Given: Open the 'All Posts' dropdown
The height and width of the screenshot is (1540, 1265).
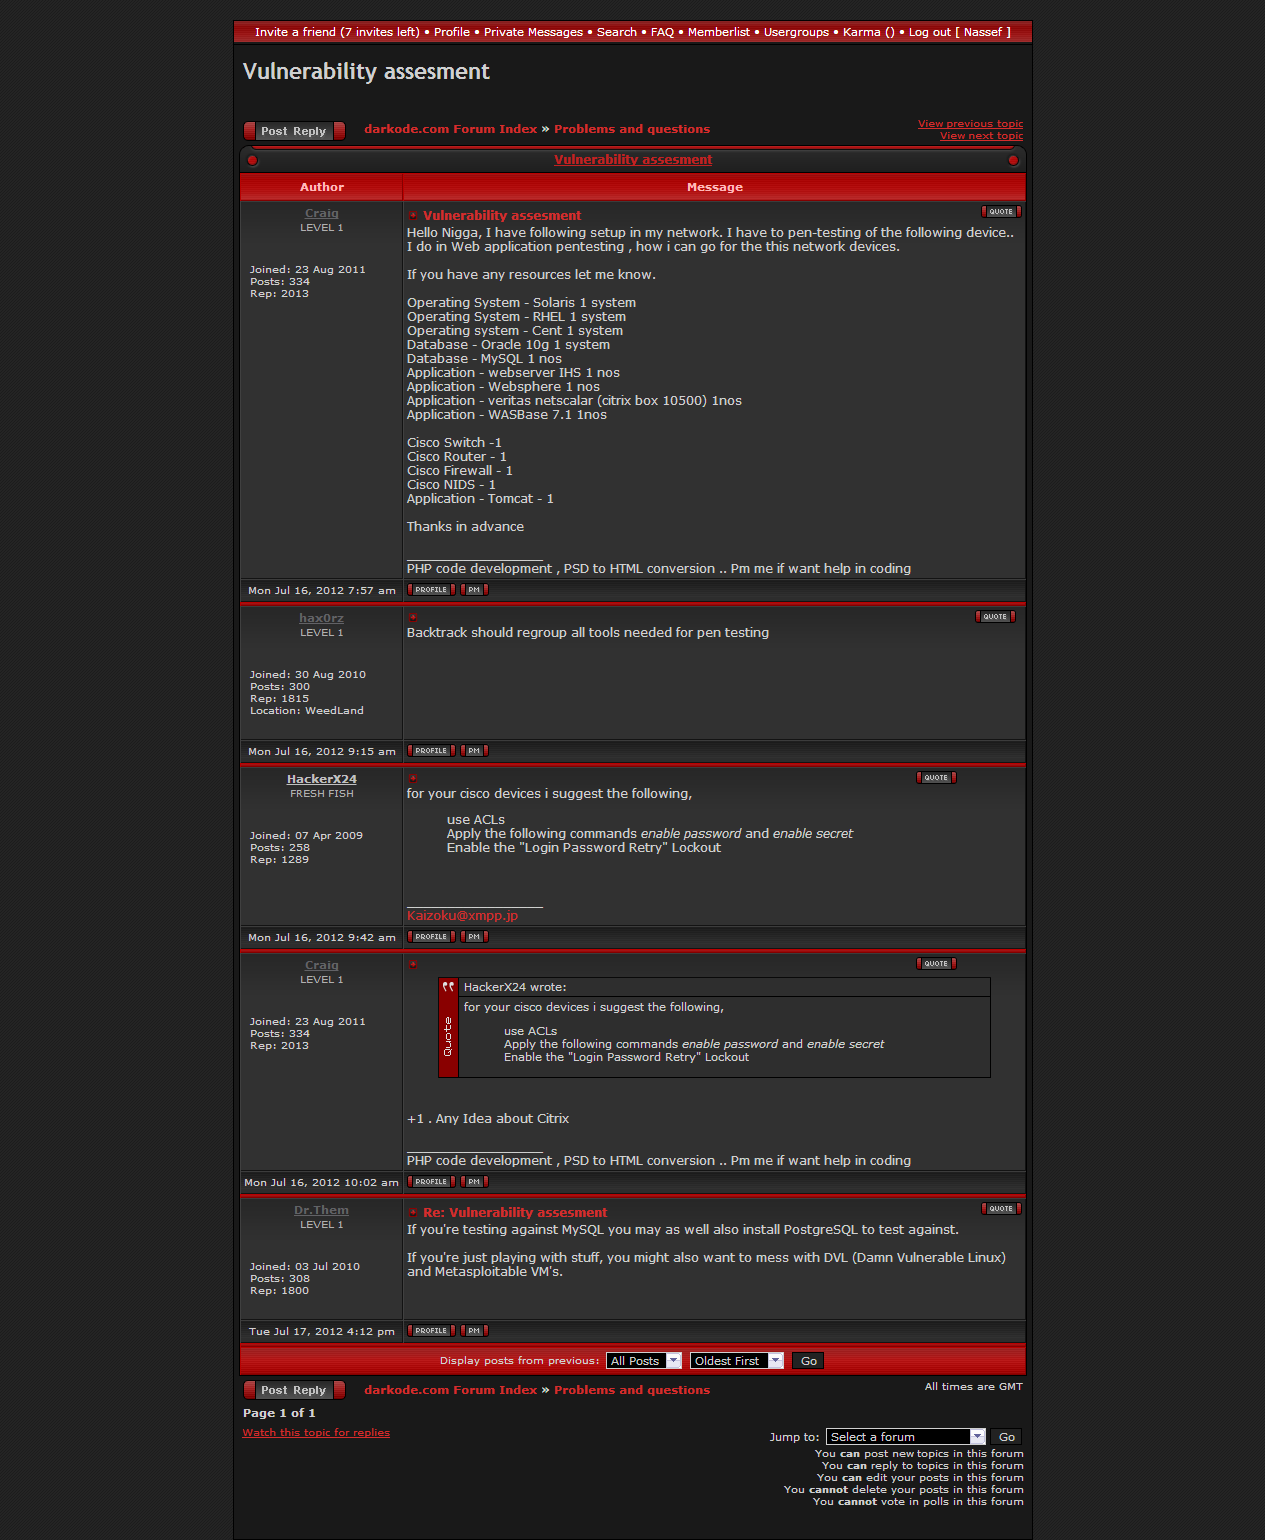Looking at the screenshot, I should point(644,1361).
